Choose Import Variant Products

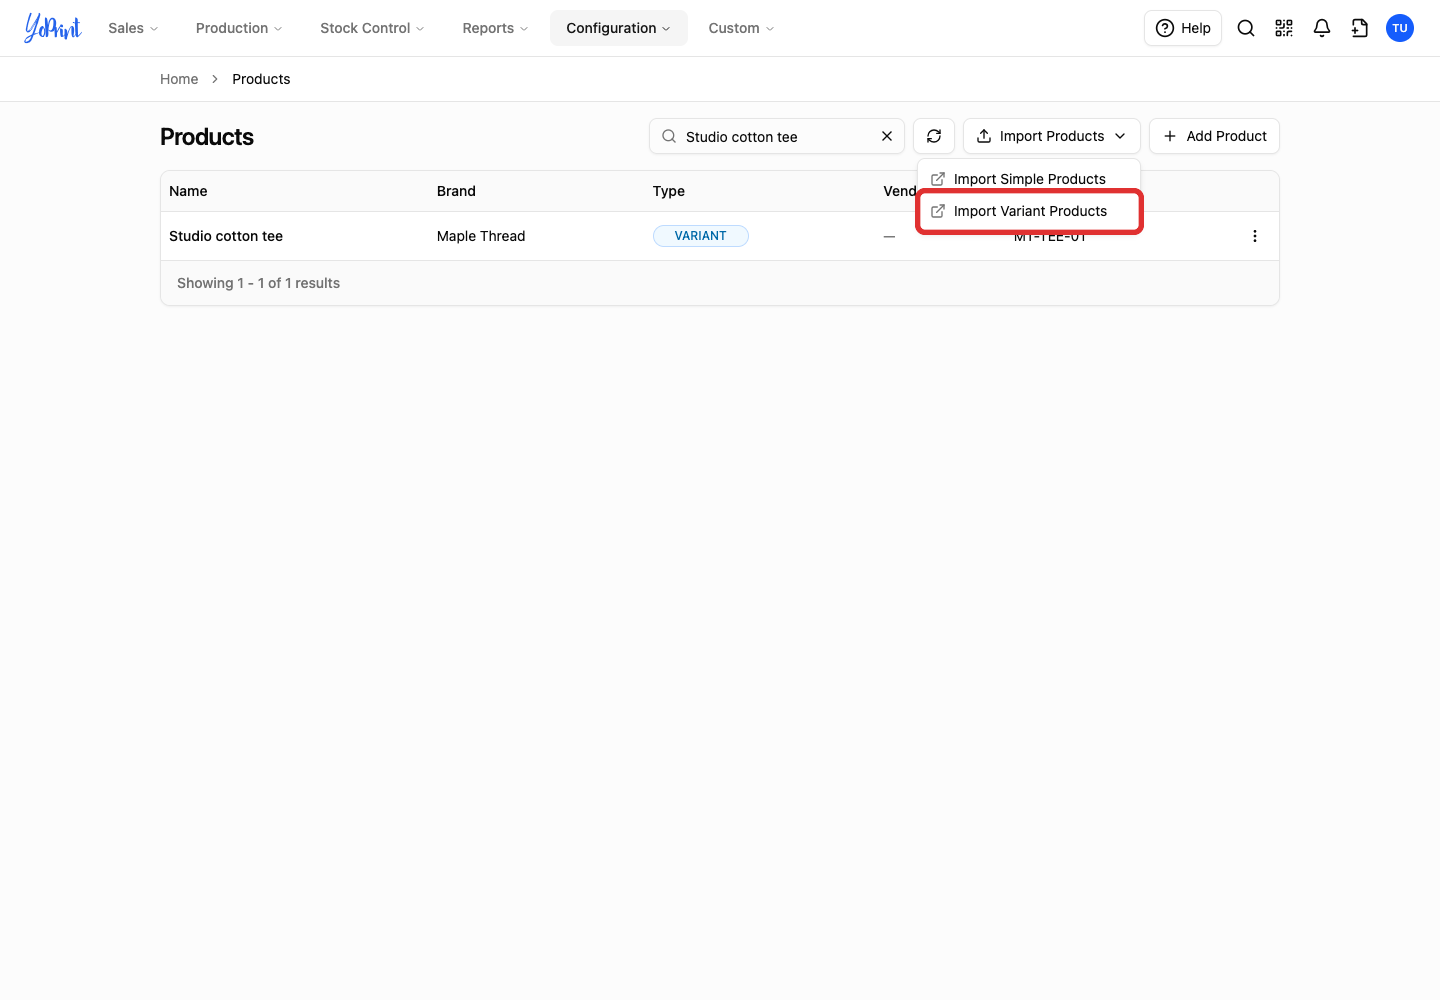click(x=1029, y=211)
